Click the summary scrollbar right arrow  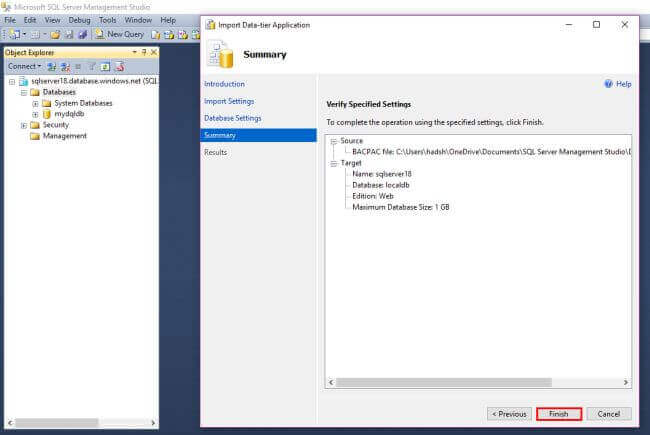click(x=626, y=382)
